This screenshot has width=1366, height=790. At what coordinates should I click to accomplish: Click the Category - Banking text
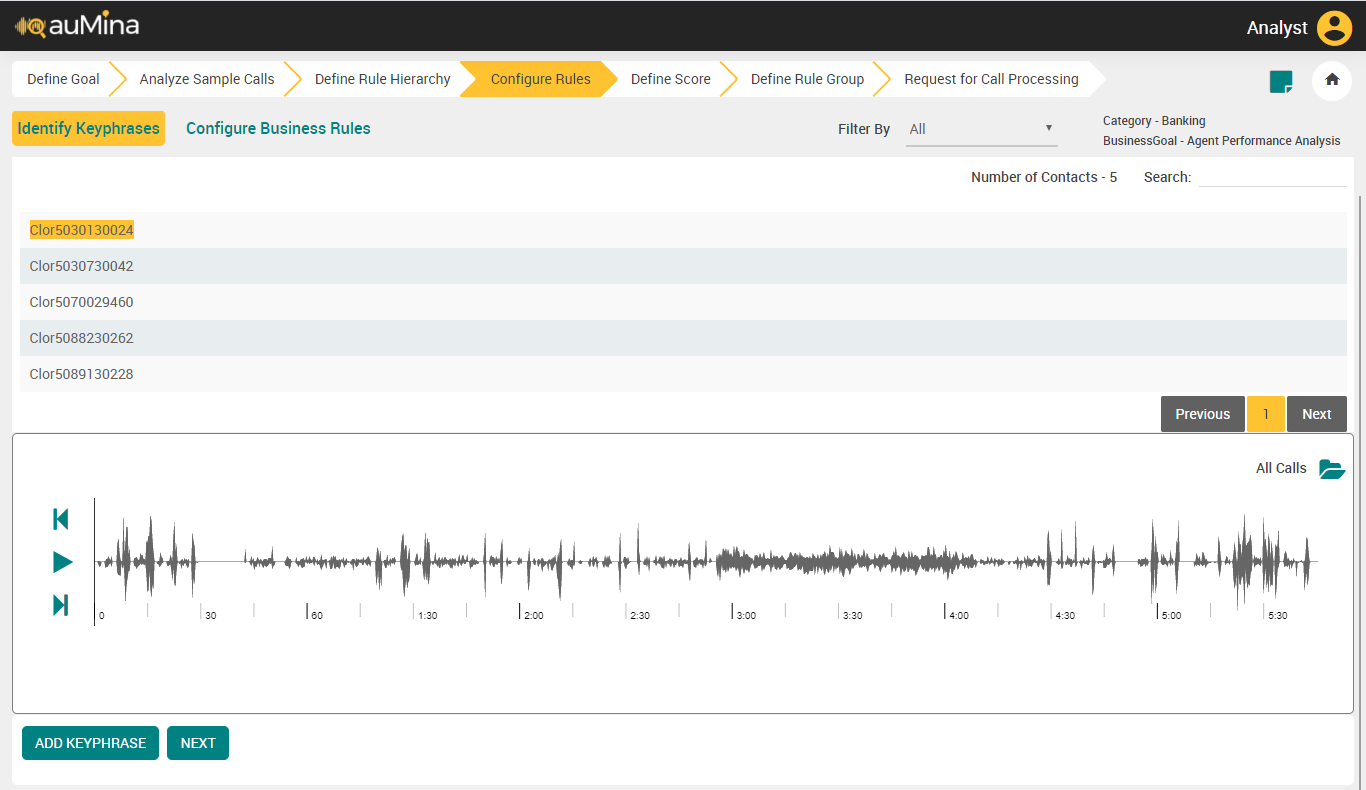1154,121
